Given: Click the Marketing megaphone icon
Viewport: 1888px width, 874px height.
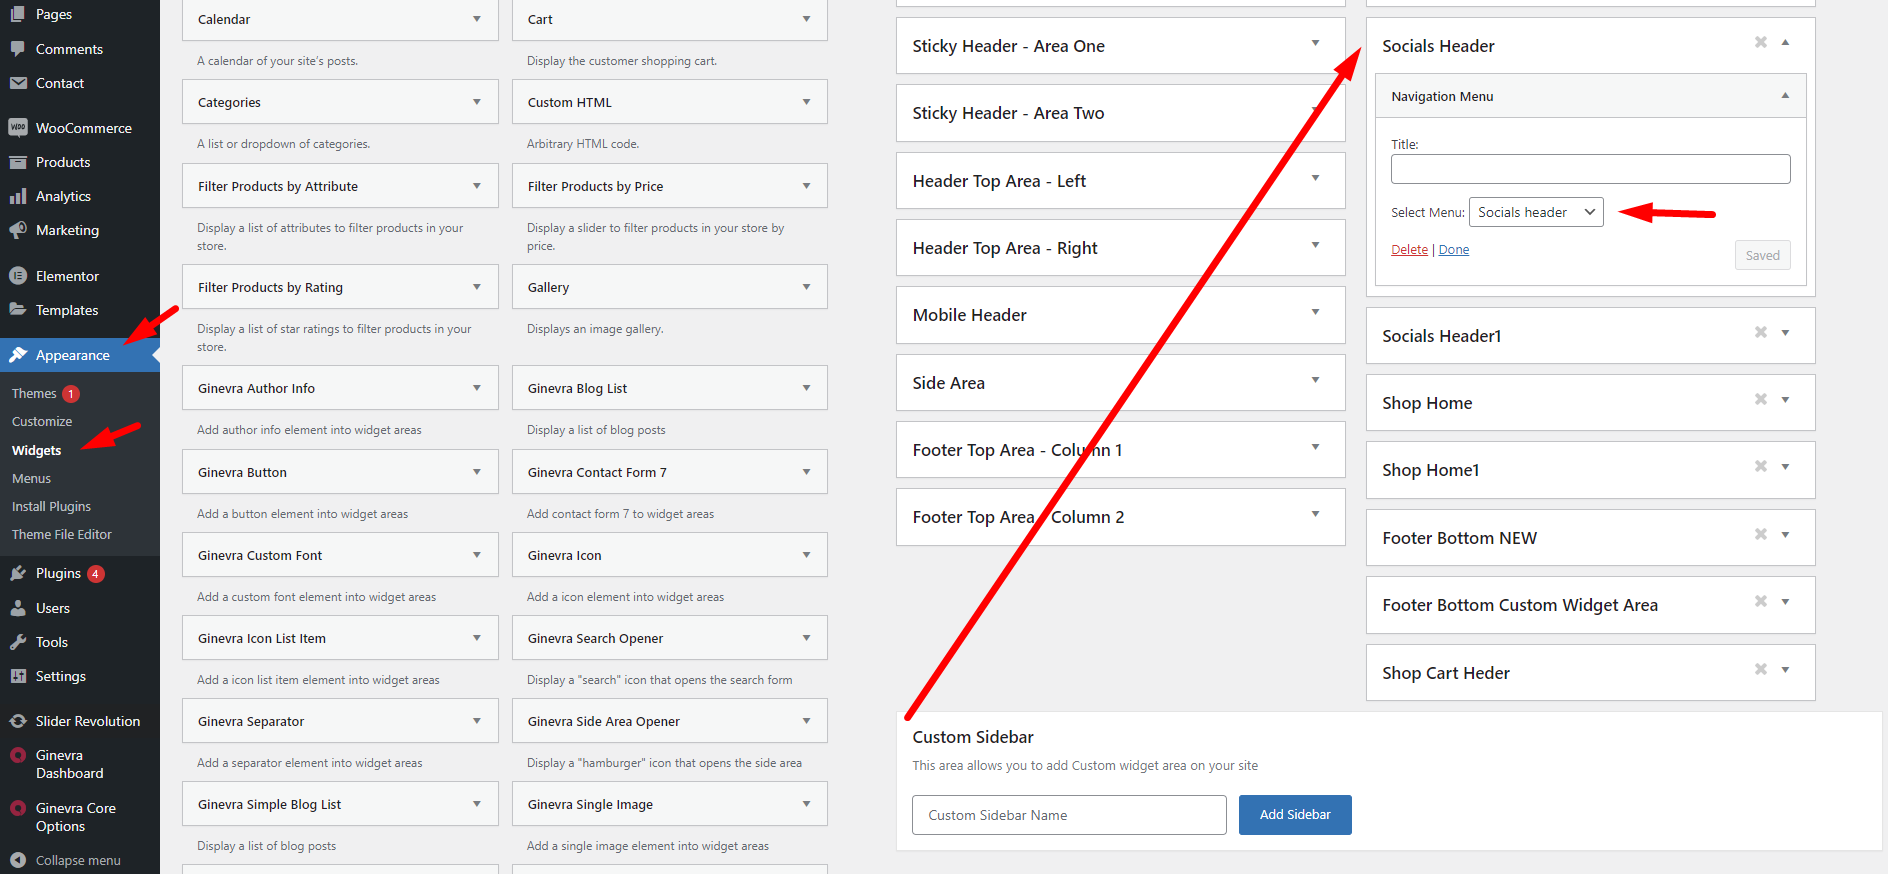Looking at the screenshot, I should click(x=18, y=230).
